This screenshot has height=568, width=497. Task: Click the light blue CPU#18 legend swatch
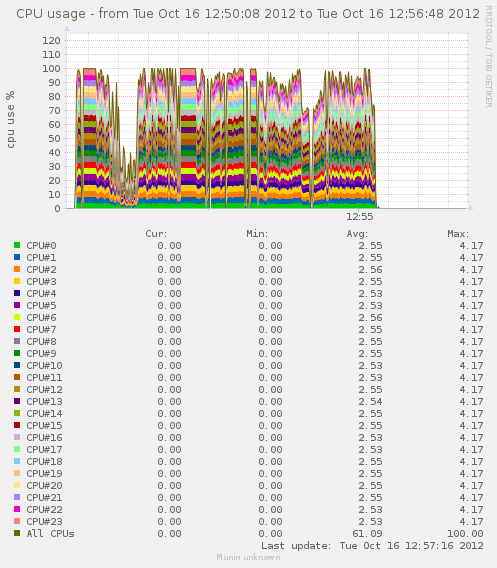point(17,461)
